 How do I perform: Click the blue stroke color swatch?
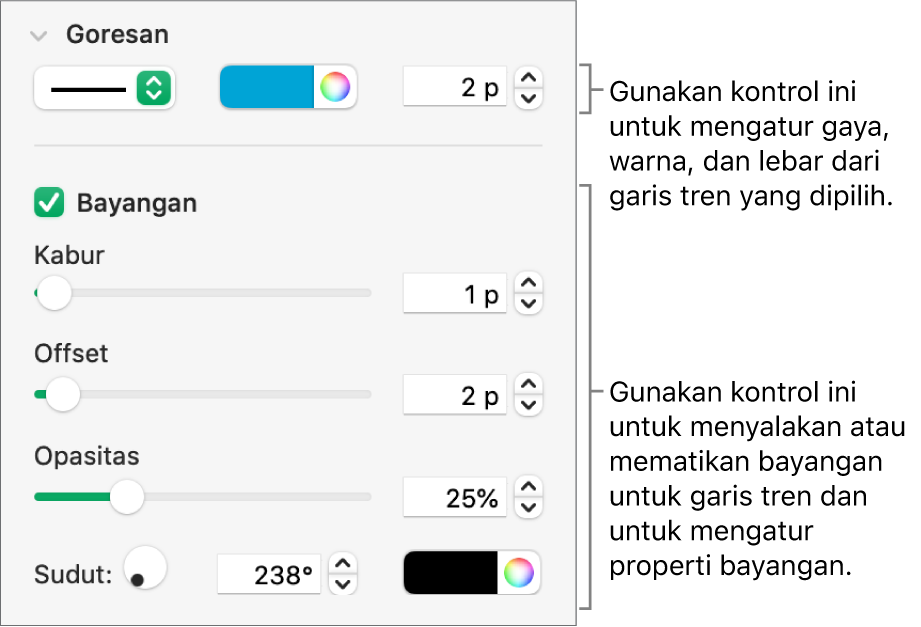tap(266, 89)
